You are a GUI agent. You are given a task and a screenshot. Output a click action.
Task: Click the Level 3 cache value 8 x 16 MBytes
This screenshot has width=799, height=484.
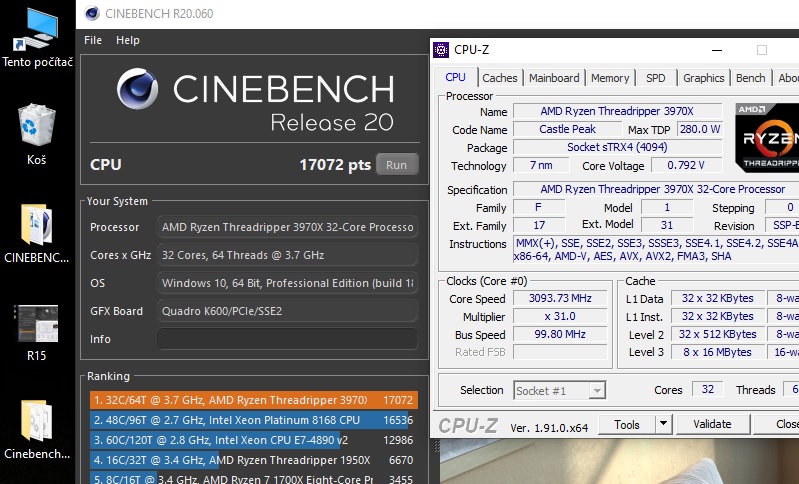[x=717, y=352]
